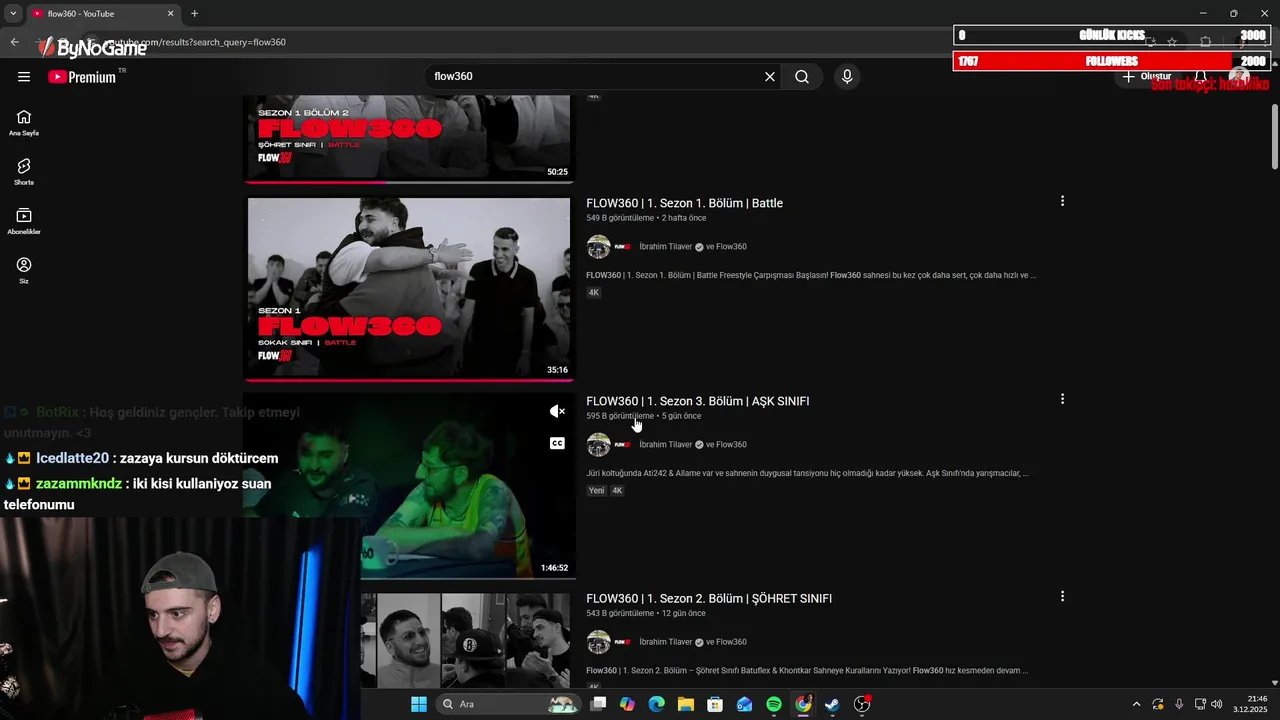The width and height of the screenshot is (1280, 720).
Task: Click the Şöhret Sınıfı Battle 50:25 thumbnail
Action: (409, 138)
